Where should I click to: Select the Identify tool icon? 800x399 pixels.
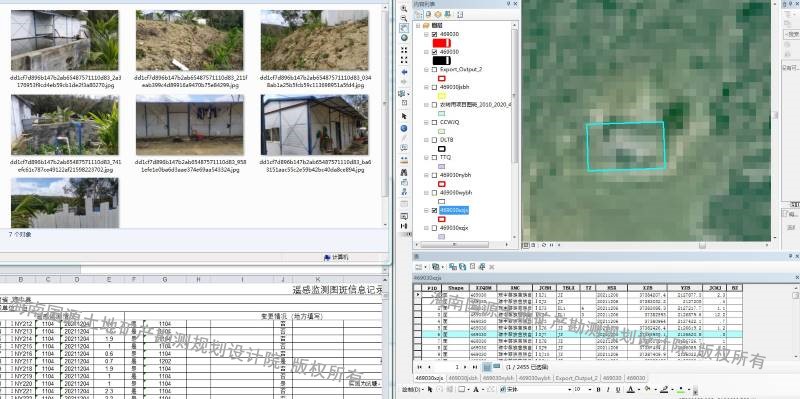[404, 128]
